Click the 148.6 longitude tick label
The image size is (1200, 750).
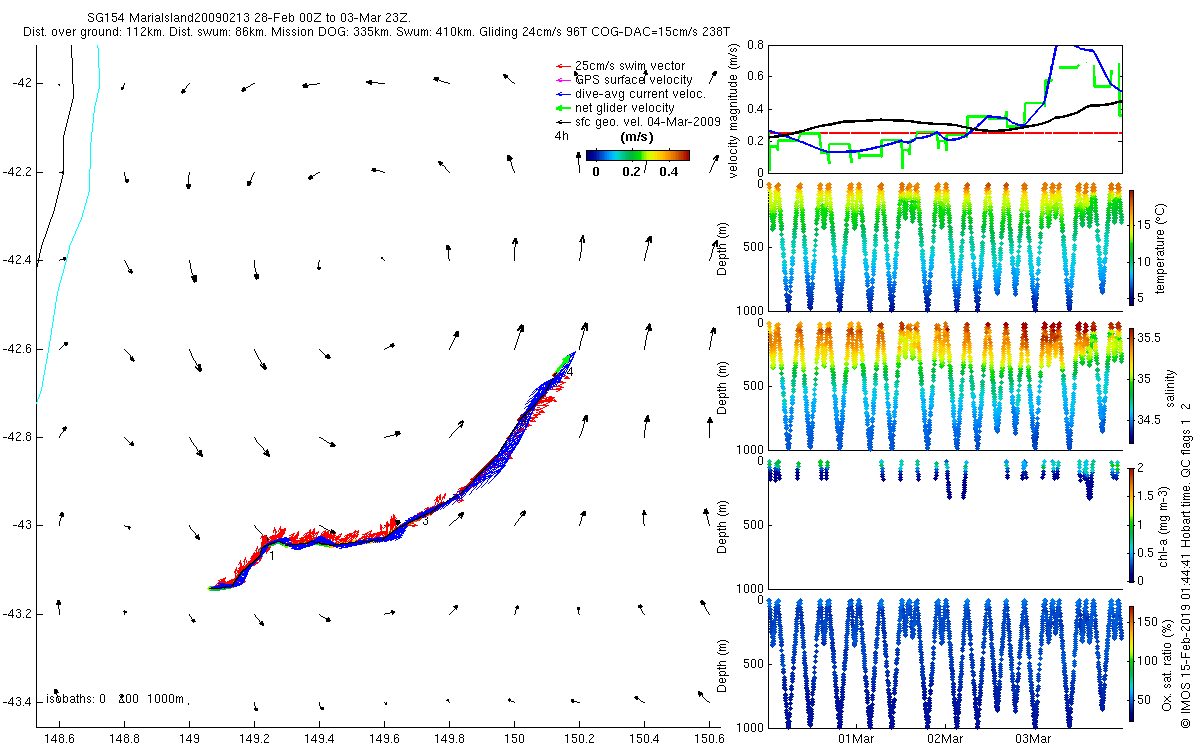click(60, 739)
